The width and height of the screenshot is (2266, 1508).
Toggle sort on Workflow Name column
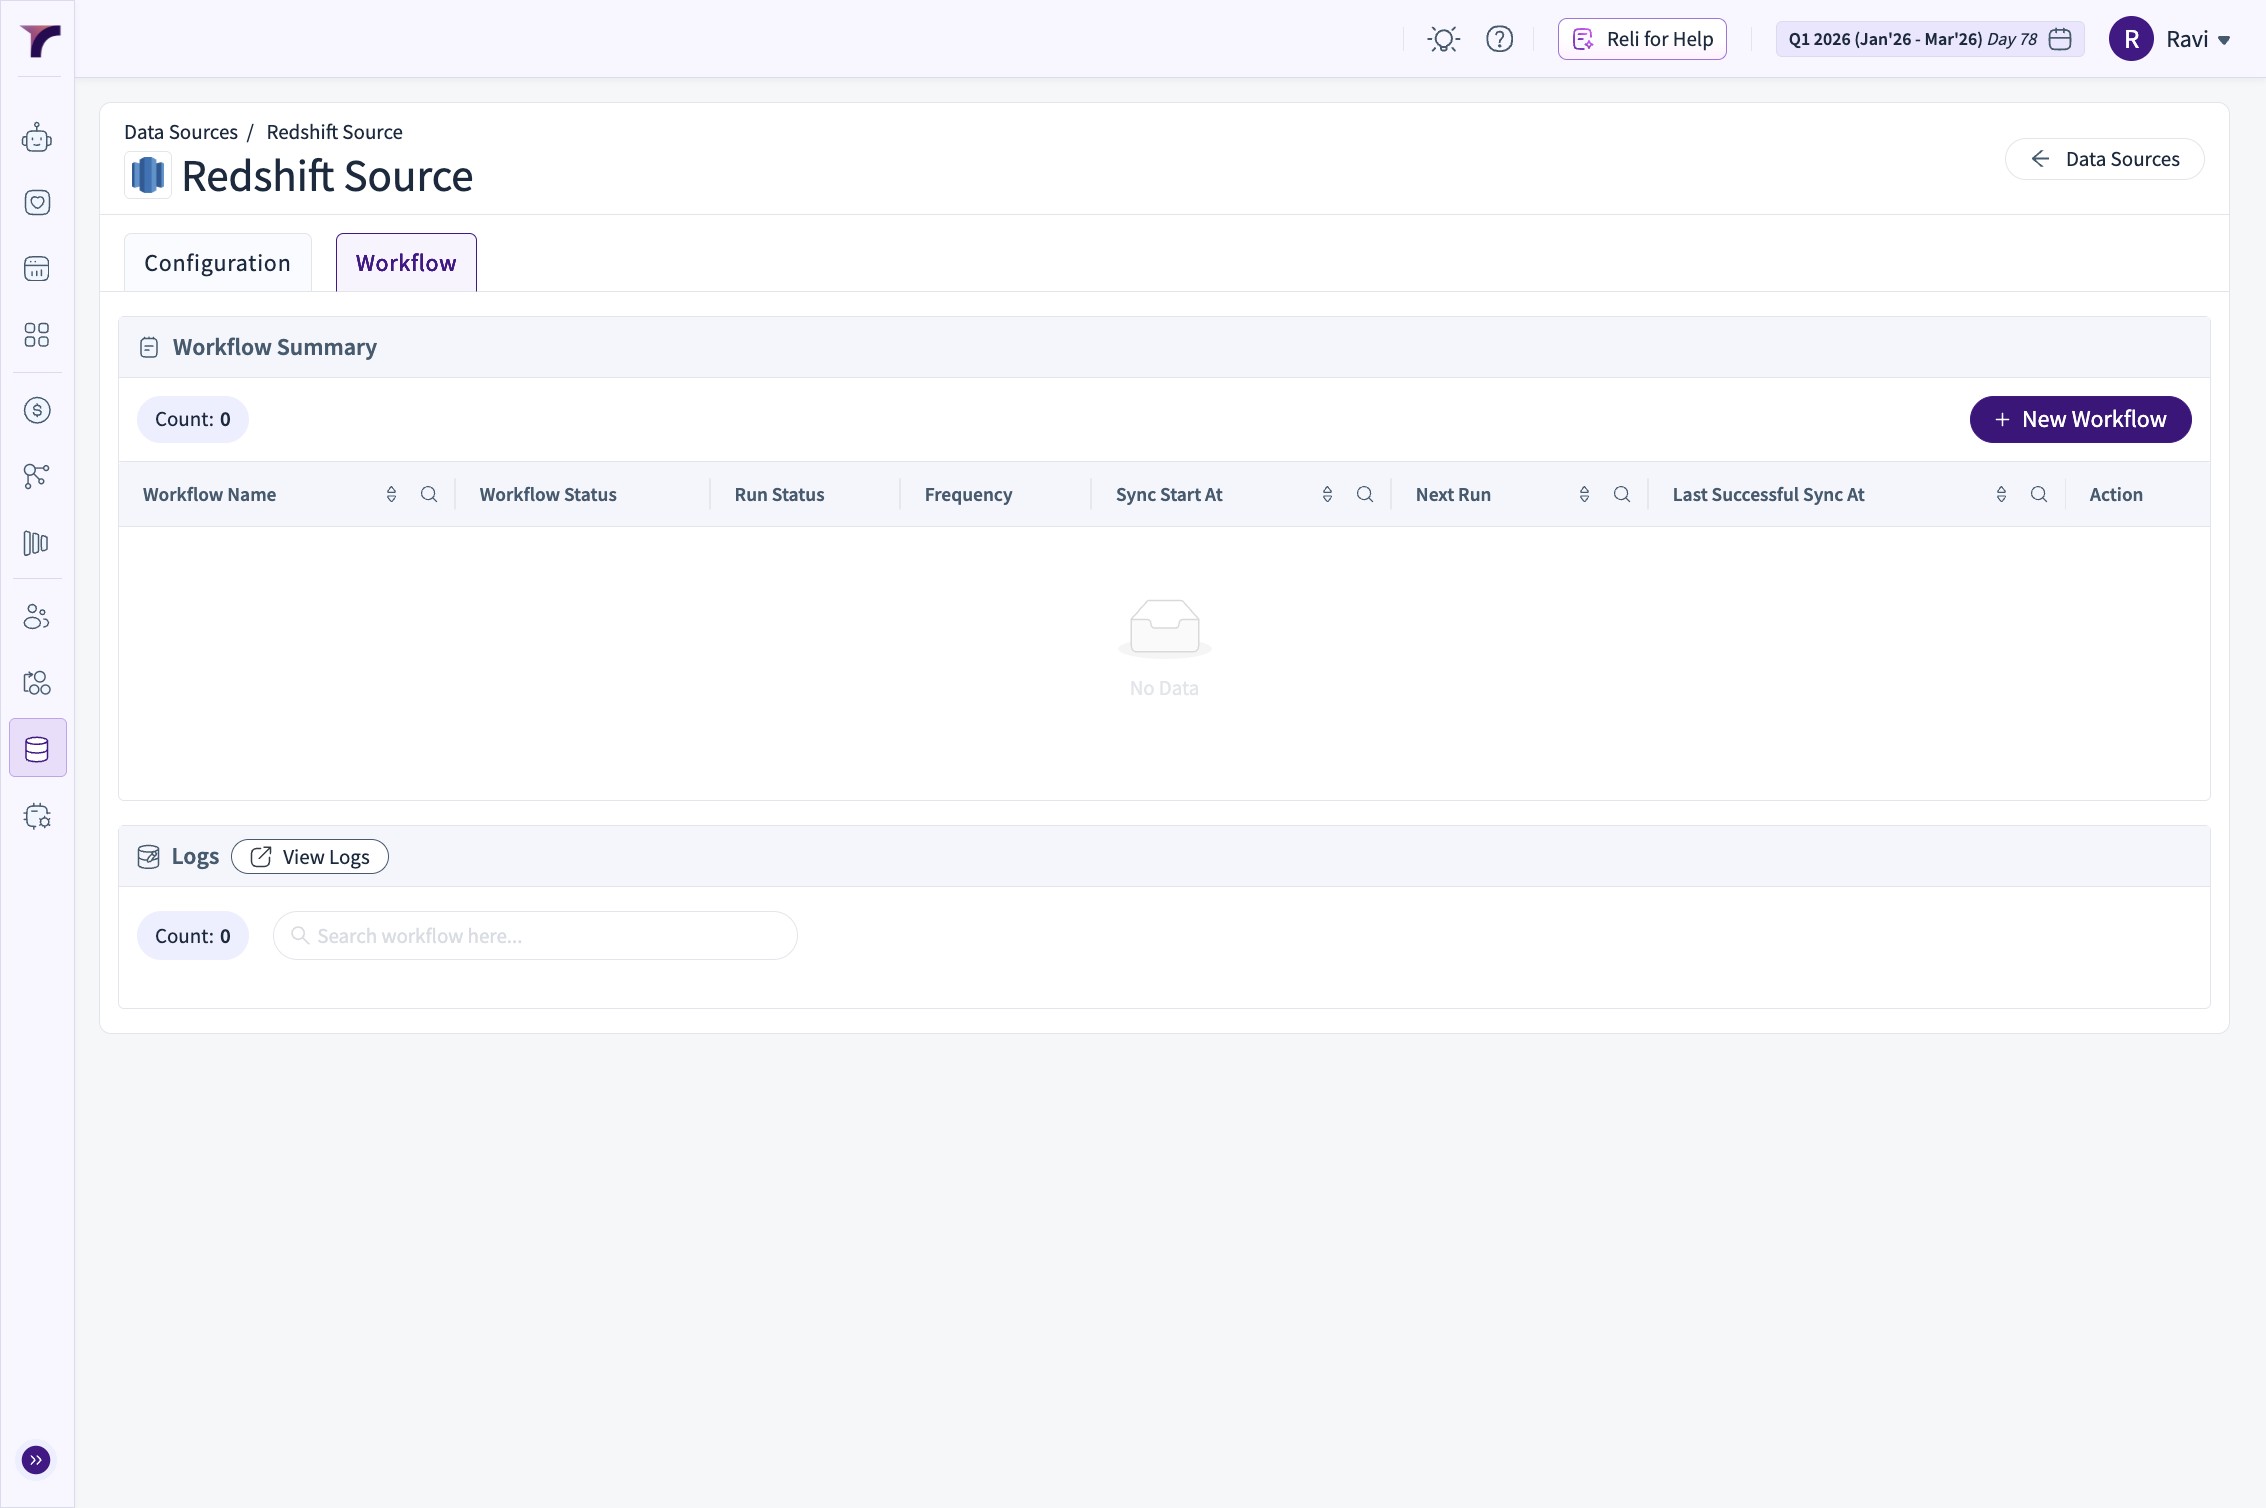click(x=391, y=494)
